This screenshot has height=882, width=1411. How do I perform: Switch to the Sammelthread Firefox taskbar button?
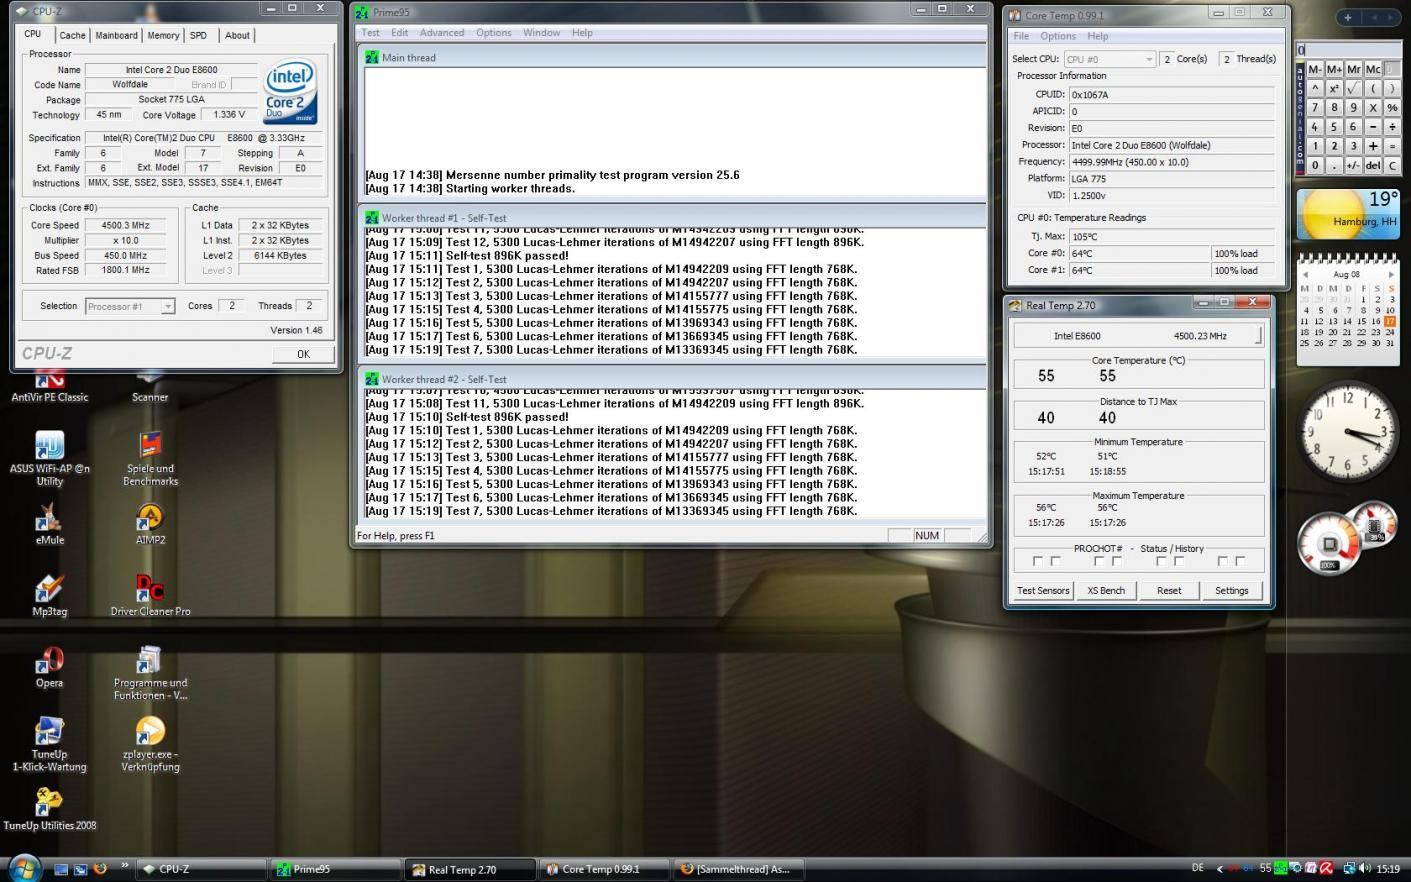pyautogui.click(x=740, y=869)
